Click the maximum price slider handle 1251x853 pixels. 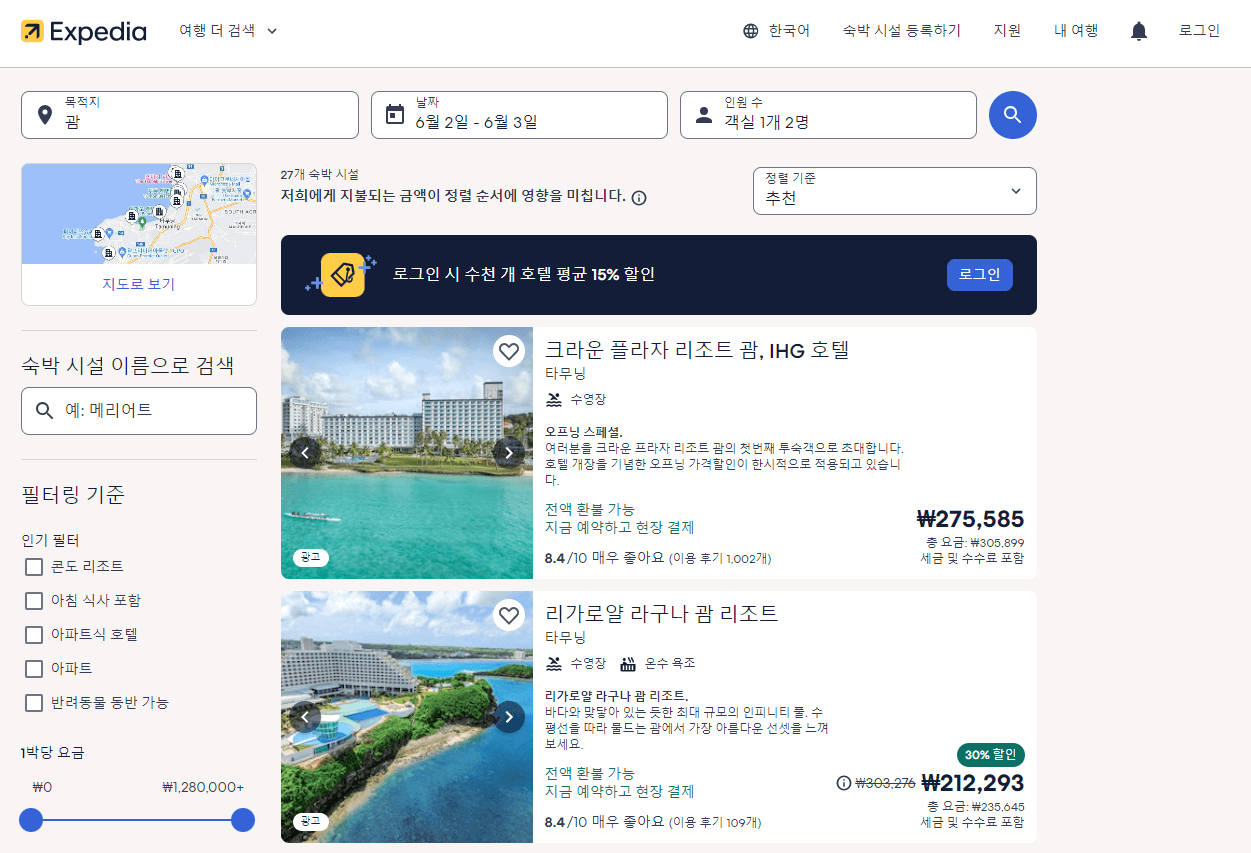click(243, 820)
